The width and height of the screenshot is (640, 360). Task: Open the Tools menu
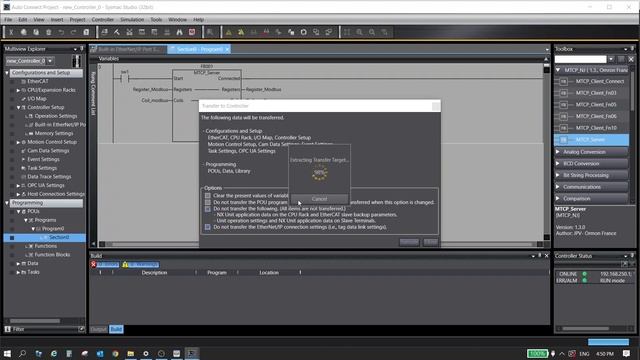[x=156, y=20]
